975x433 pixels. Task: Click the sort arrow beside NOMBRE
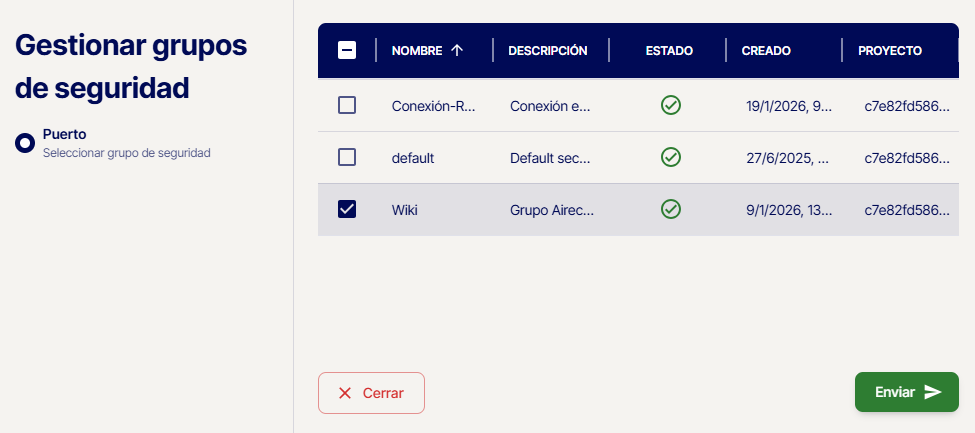(x=457, y=50)
